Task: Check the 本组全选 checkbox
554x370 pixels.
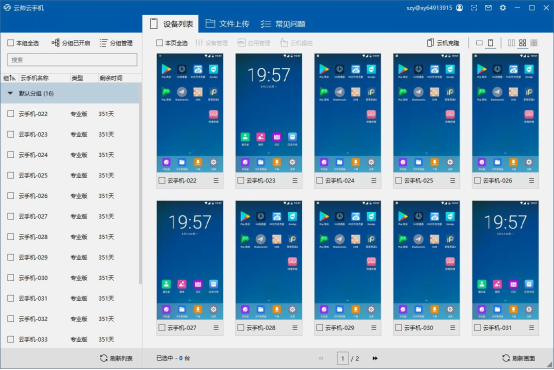Action: 11,43
